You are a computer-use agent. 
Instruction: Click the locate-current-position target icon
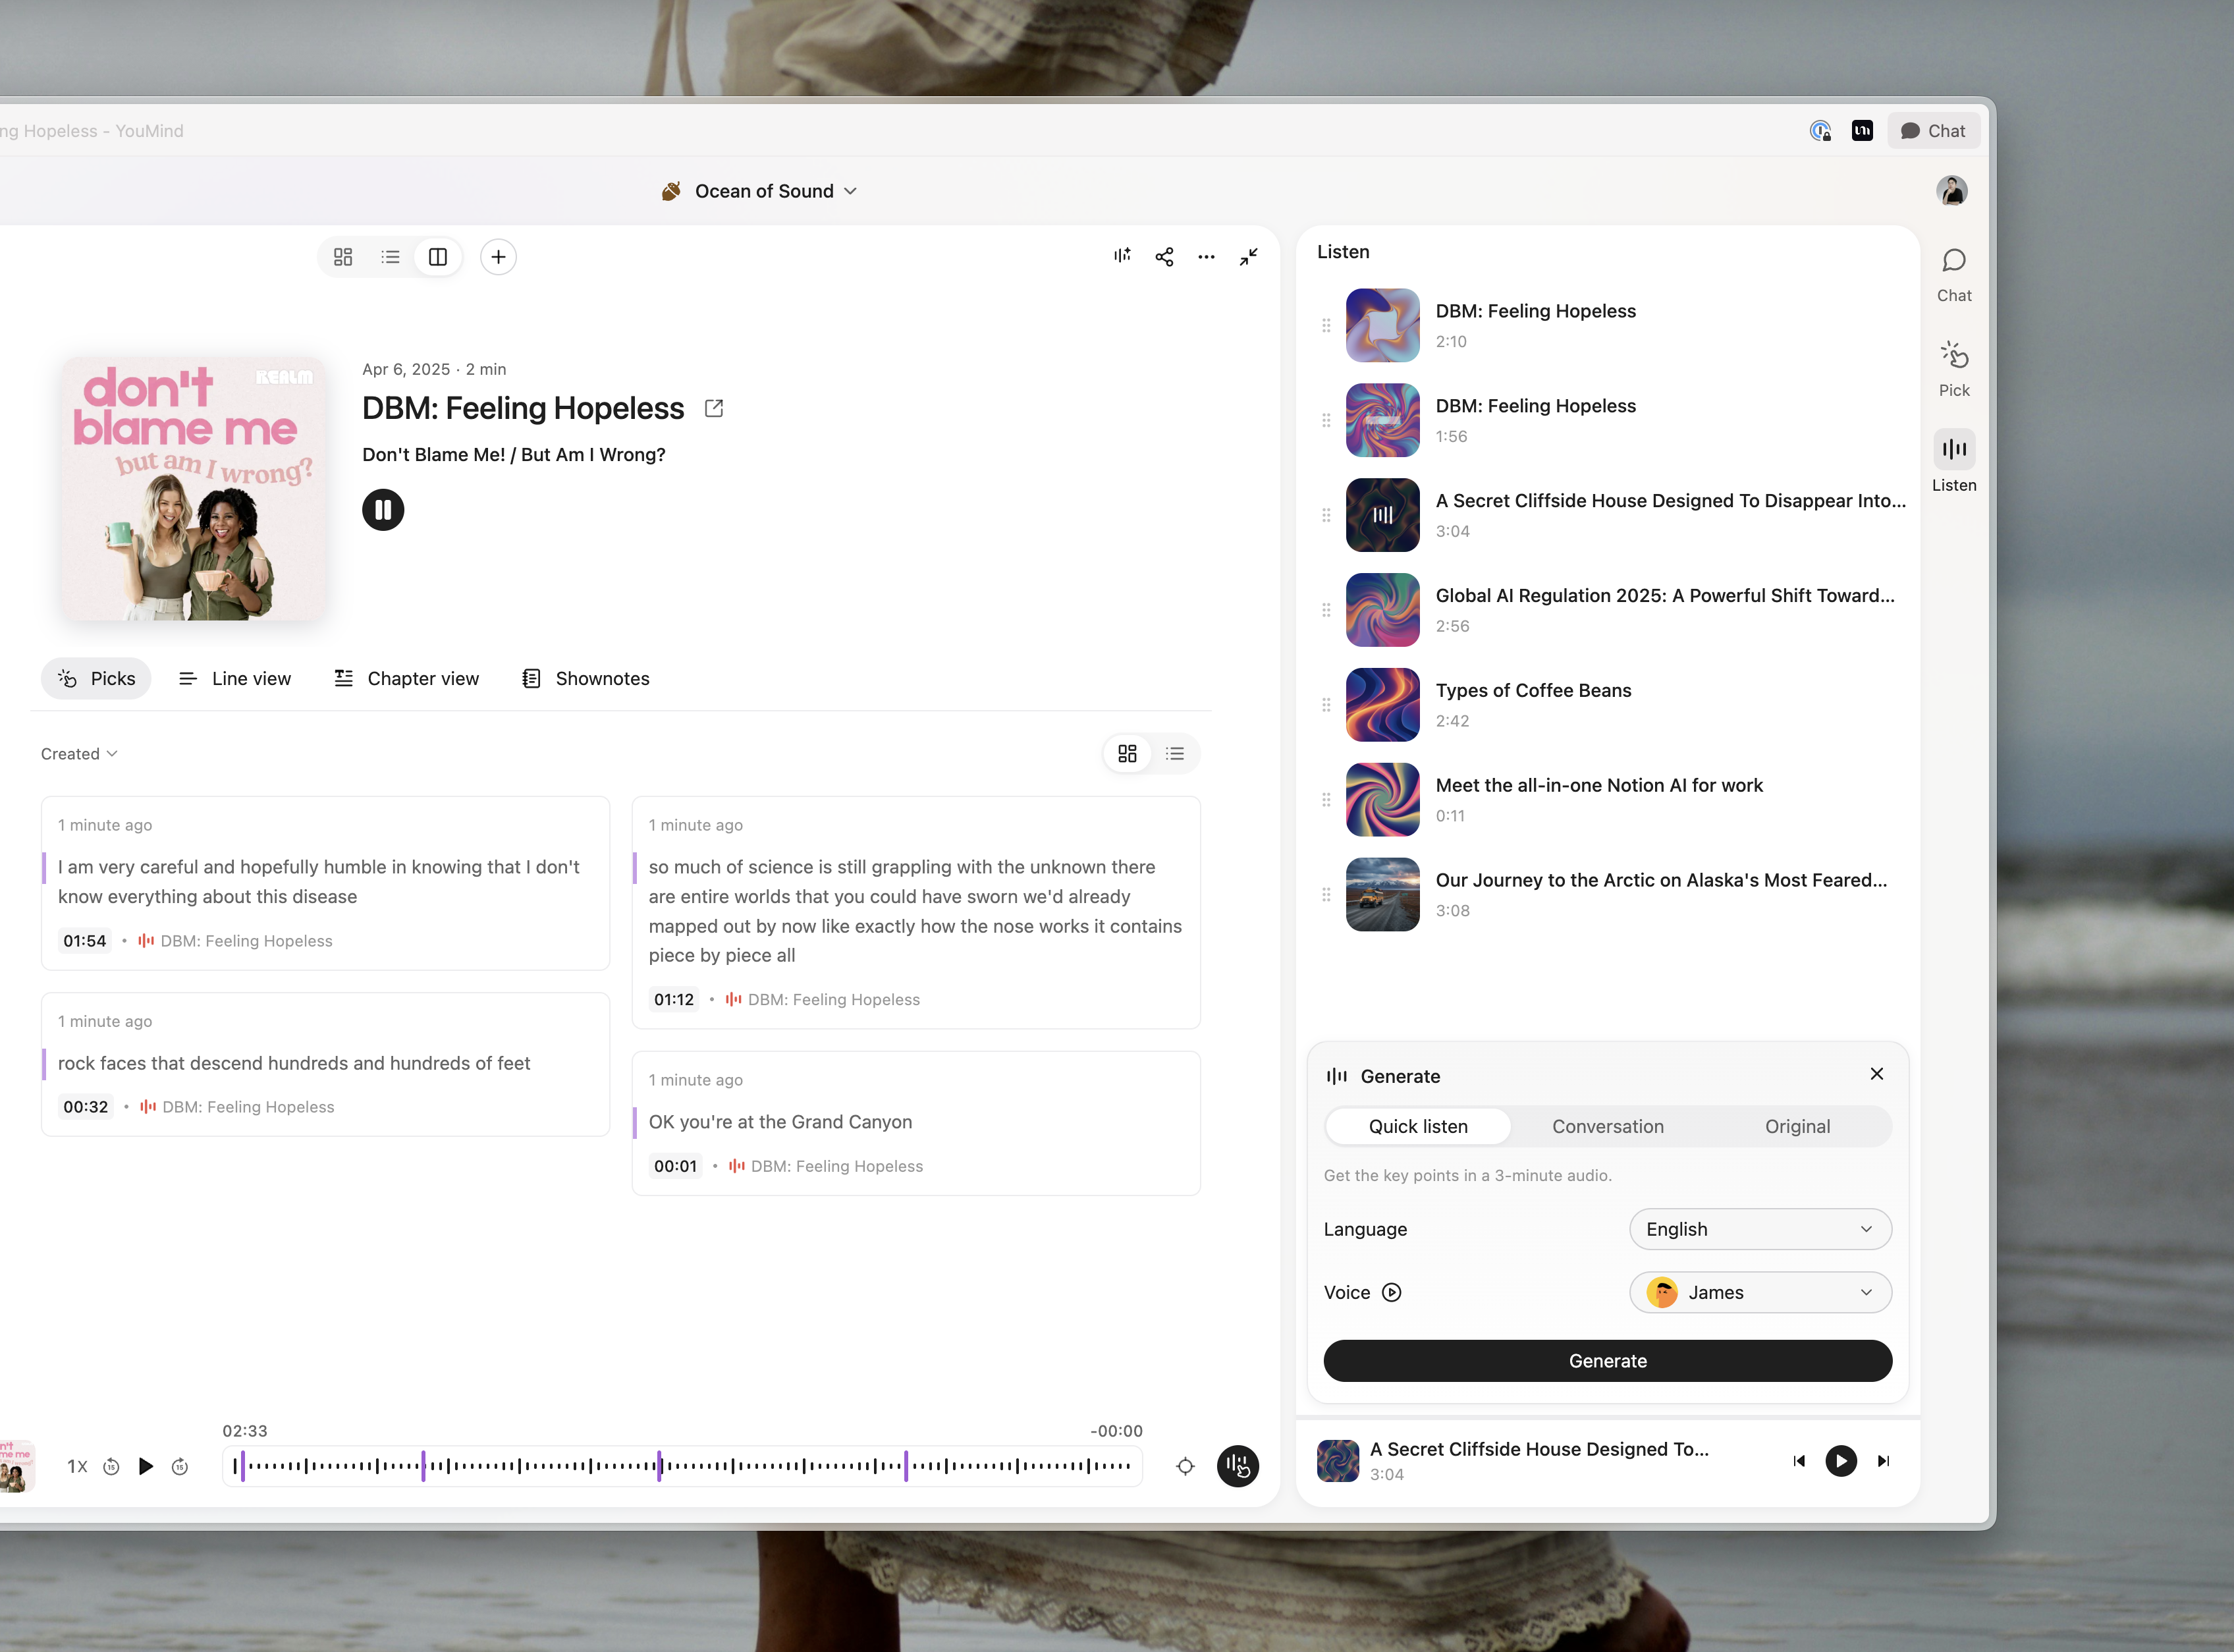coord(1185,1466)
